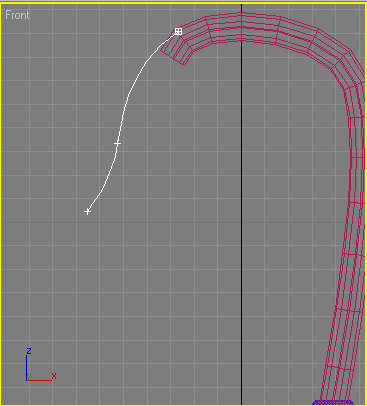The image size is (367, 406).
Task: Select the middle vertex of the white spline
Action: click(x=117, y=144)
